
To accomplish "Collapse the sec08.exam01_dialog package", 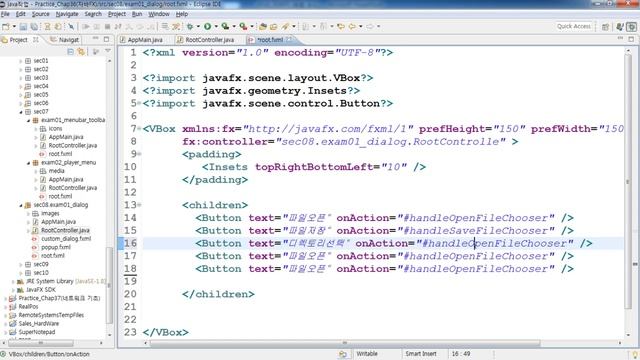I will (21, 205).
